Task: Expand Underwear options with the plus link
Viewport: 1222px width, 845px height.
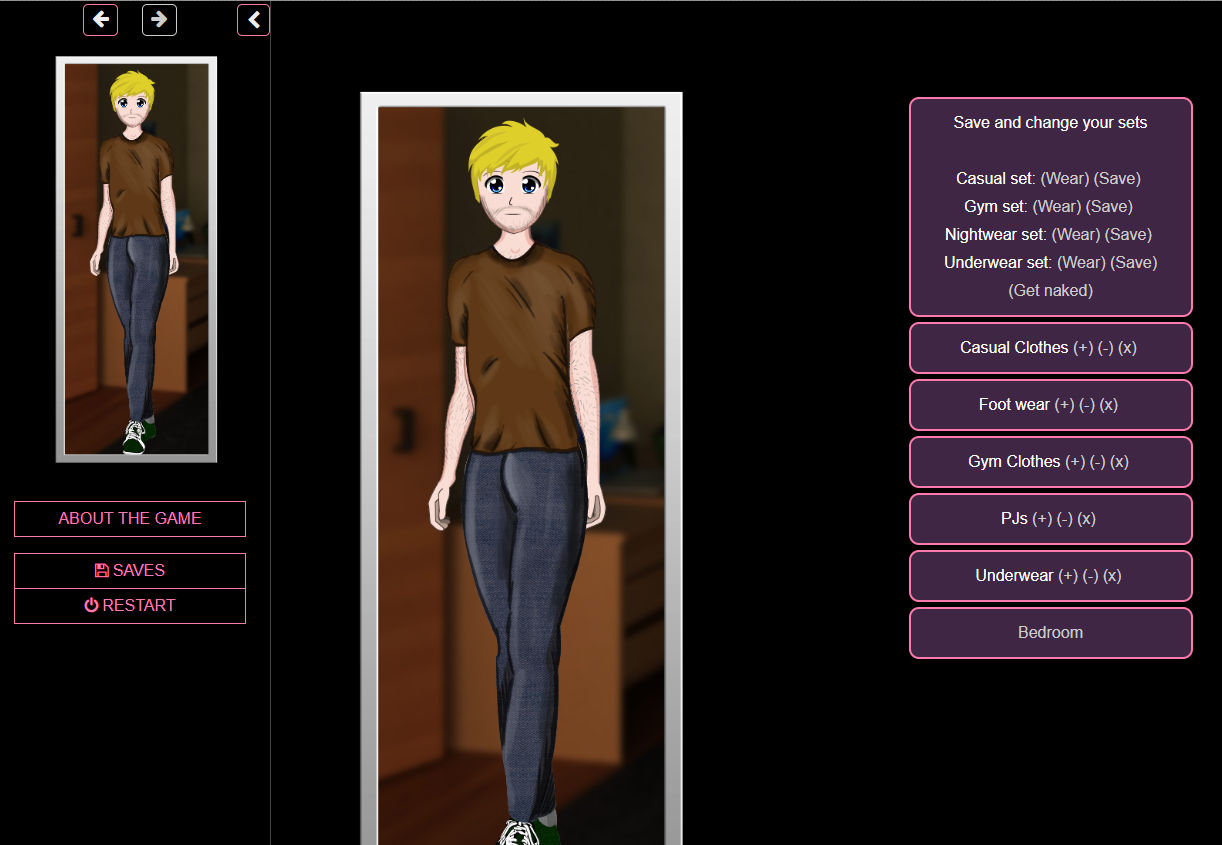Action: coord(1069,576)
